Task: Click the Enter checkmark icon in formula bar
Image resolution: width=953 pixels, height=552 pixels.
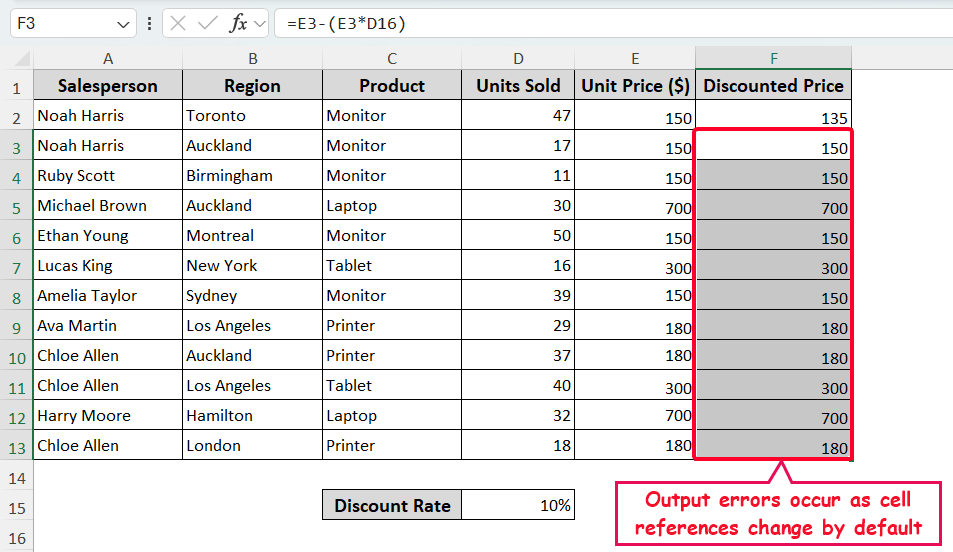Action: click(208, 23)
